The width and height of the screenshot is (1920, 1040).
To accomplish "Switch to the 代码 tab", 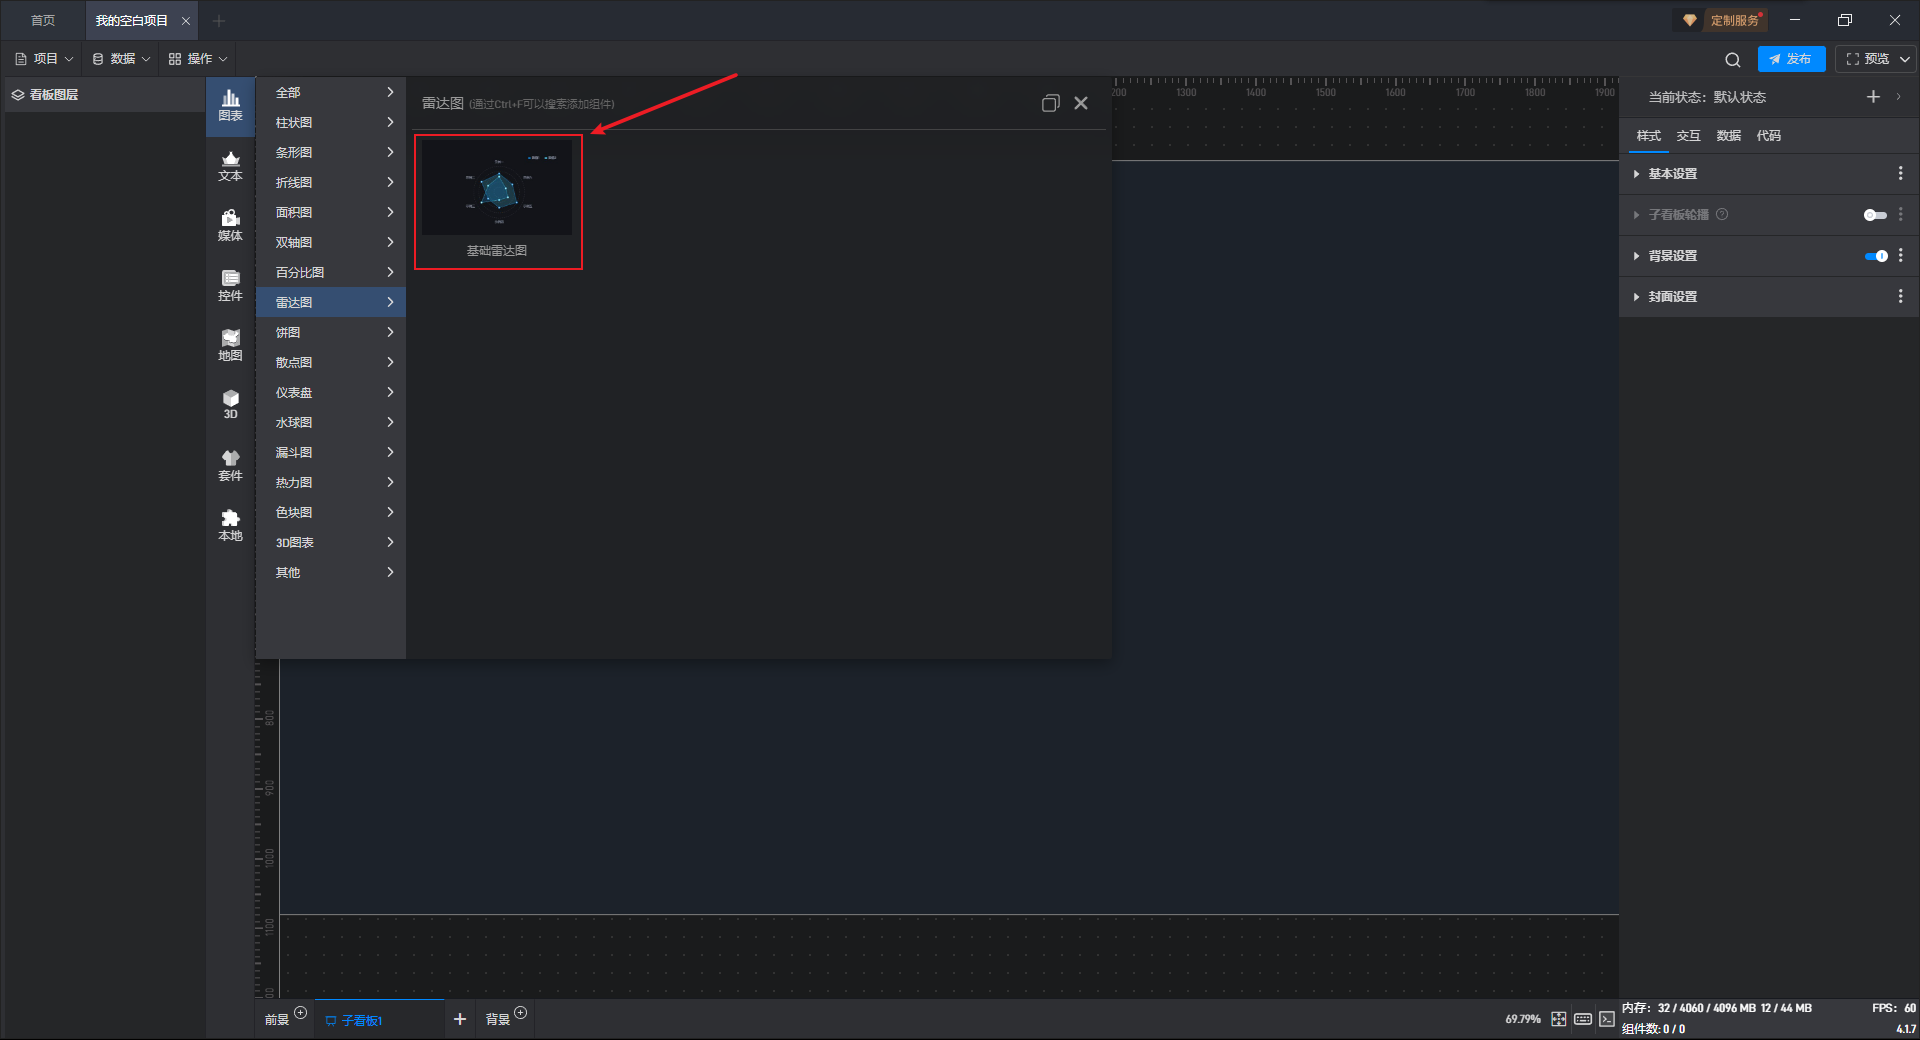I will coord(1768,136).
